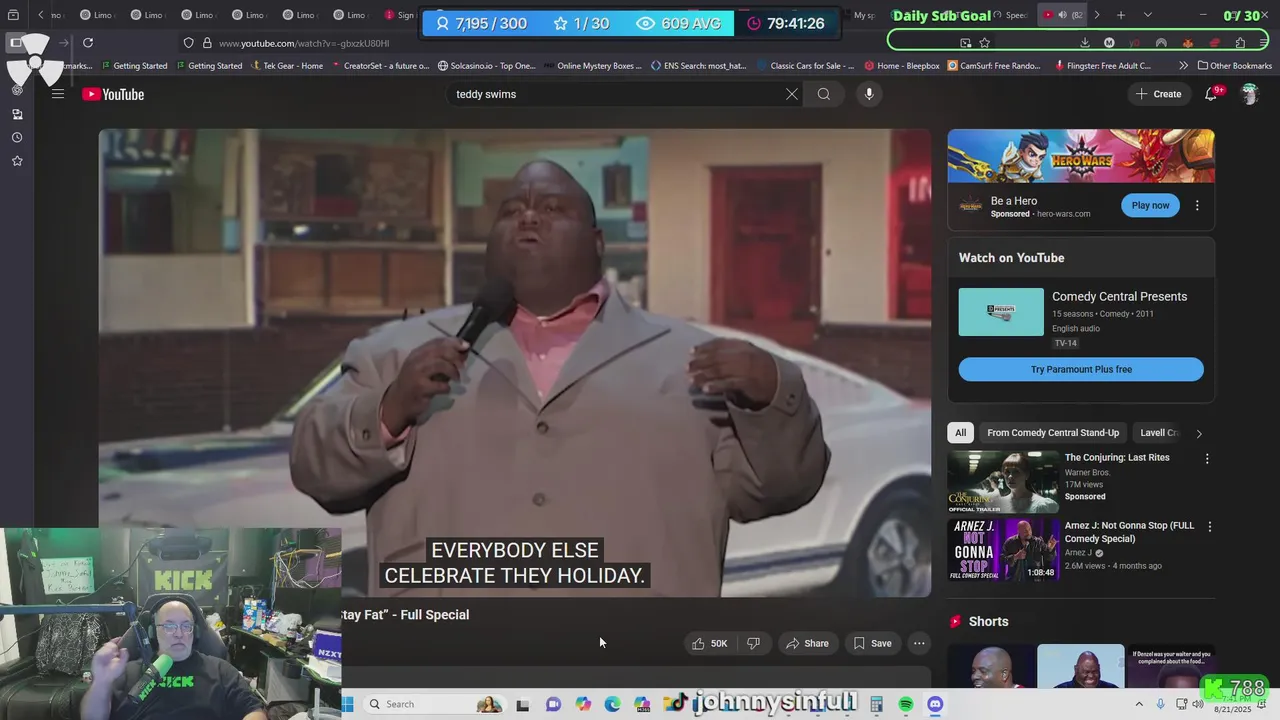Bookmark this page with star icon
This screenshot has height=720, width=1280.
click(984, 43)
